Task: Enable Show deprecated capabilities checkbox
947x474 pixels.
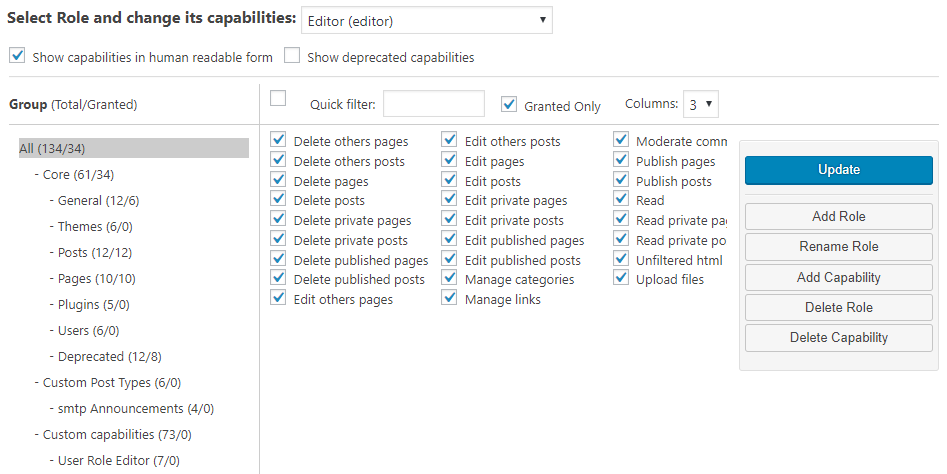Action: coord(292,56)
